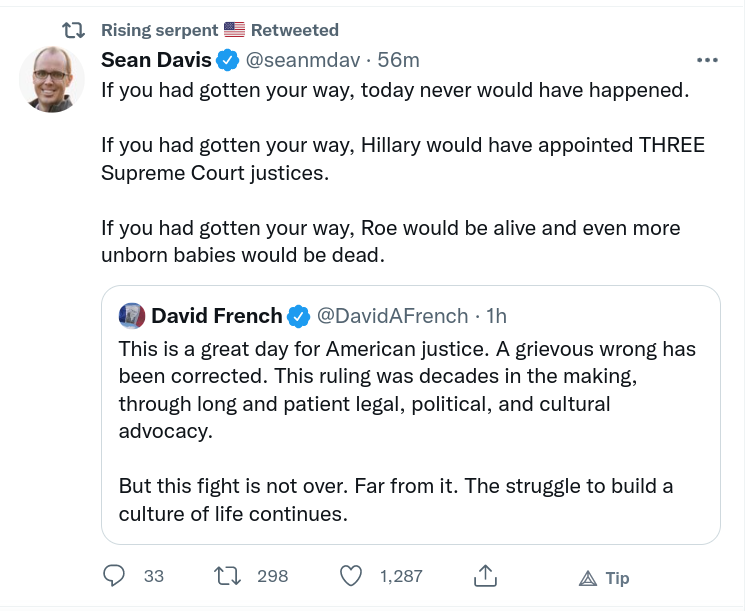Image resolution: width=745 pixels, height=611 pixels.
Task: Click the @DavidAFrench handle
Action: point(392,316)
